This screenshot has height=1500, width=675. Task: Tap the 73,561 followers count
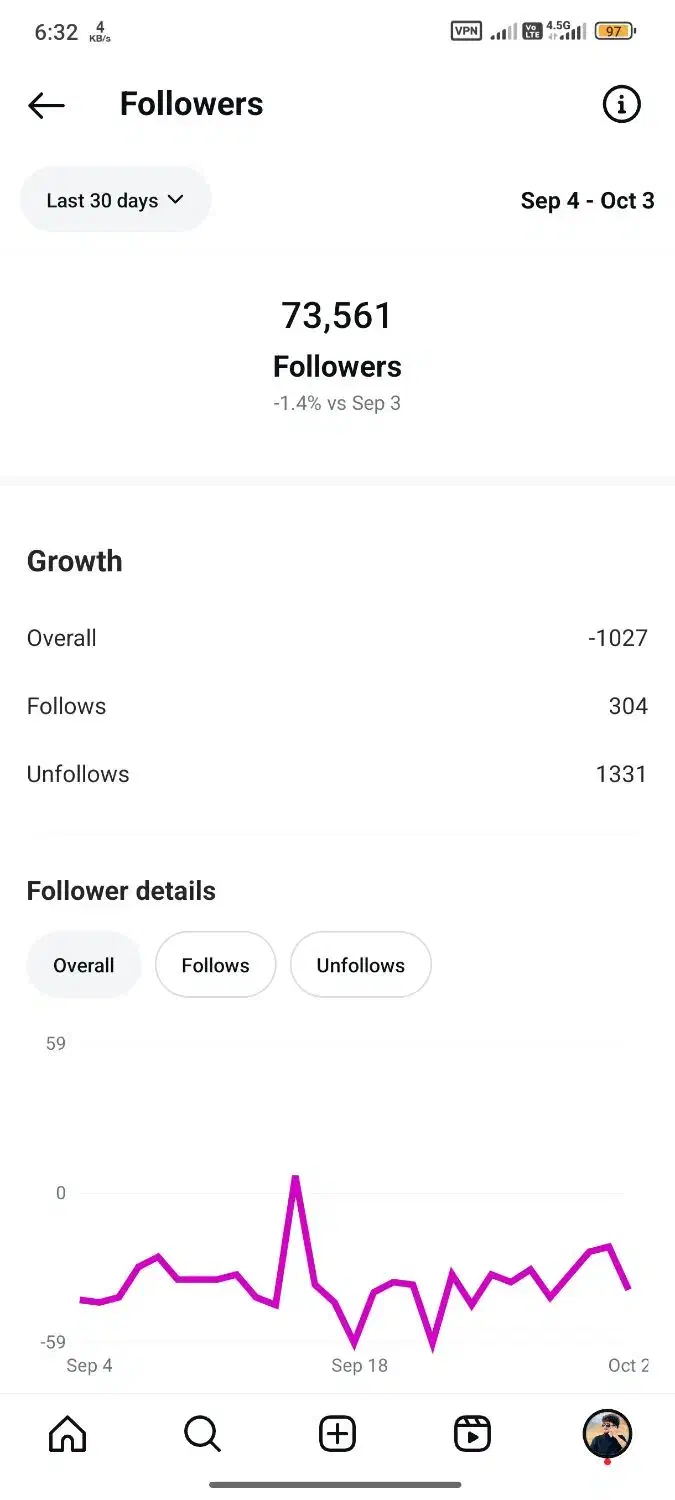point(337,316)
